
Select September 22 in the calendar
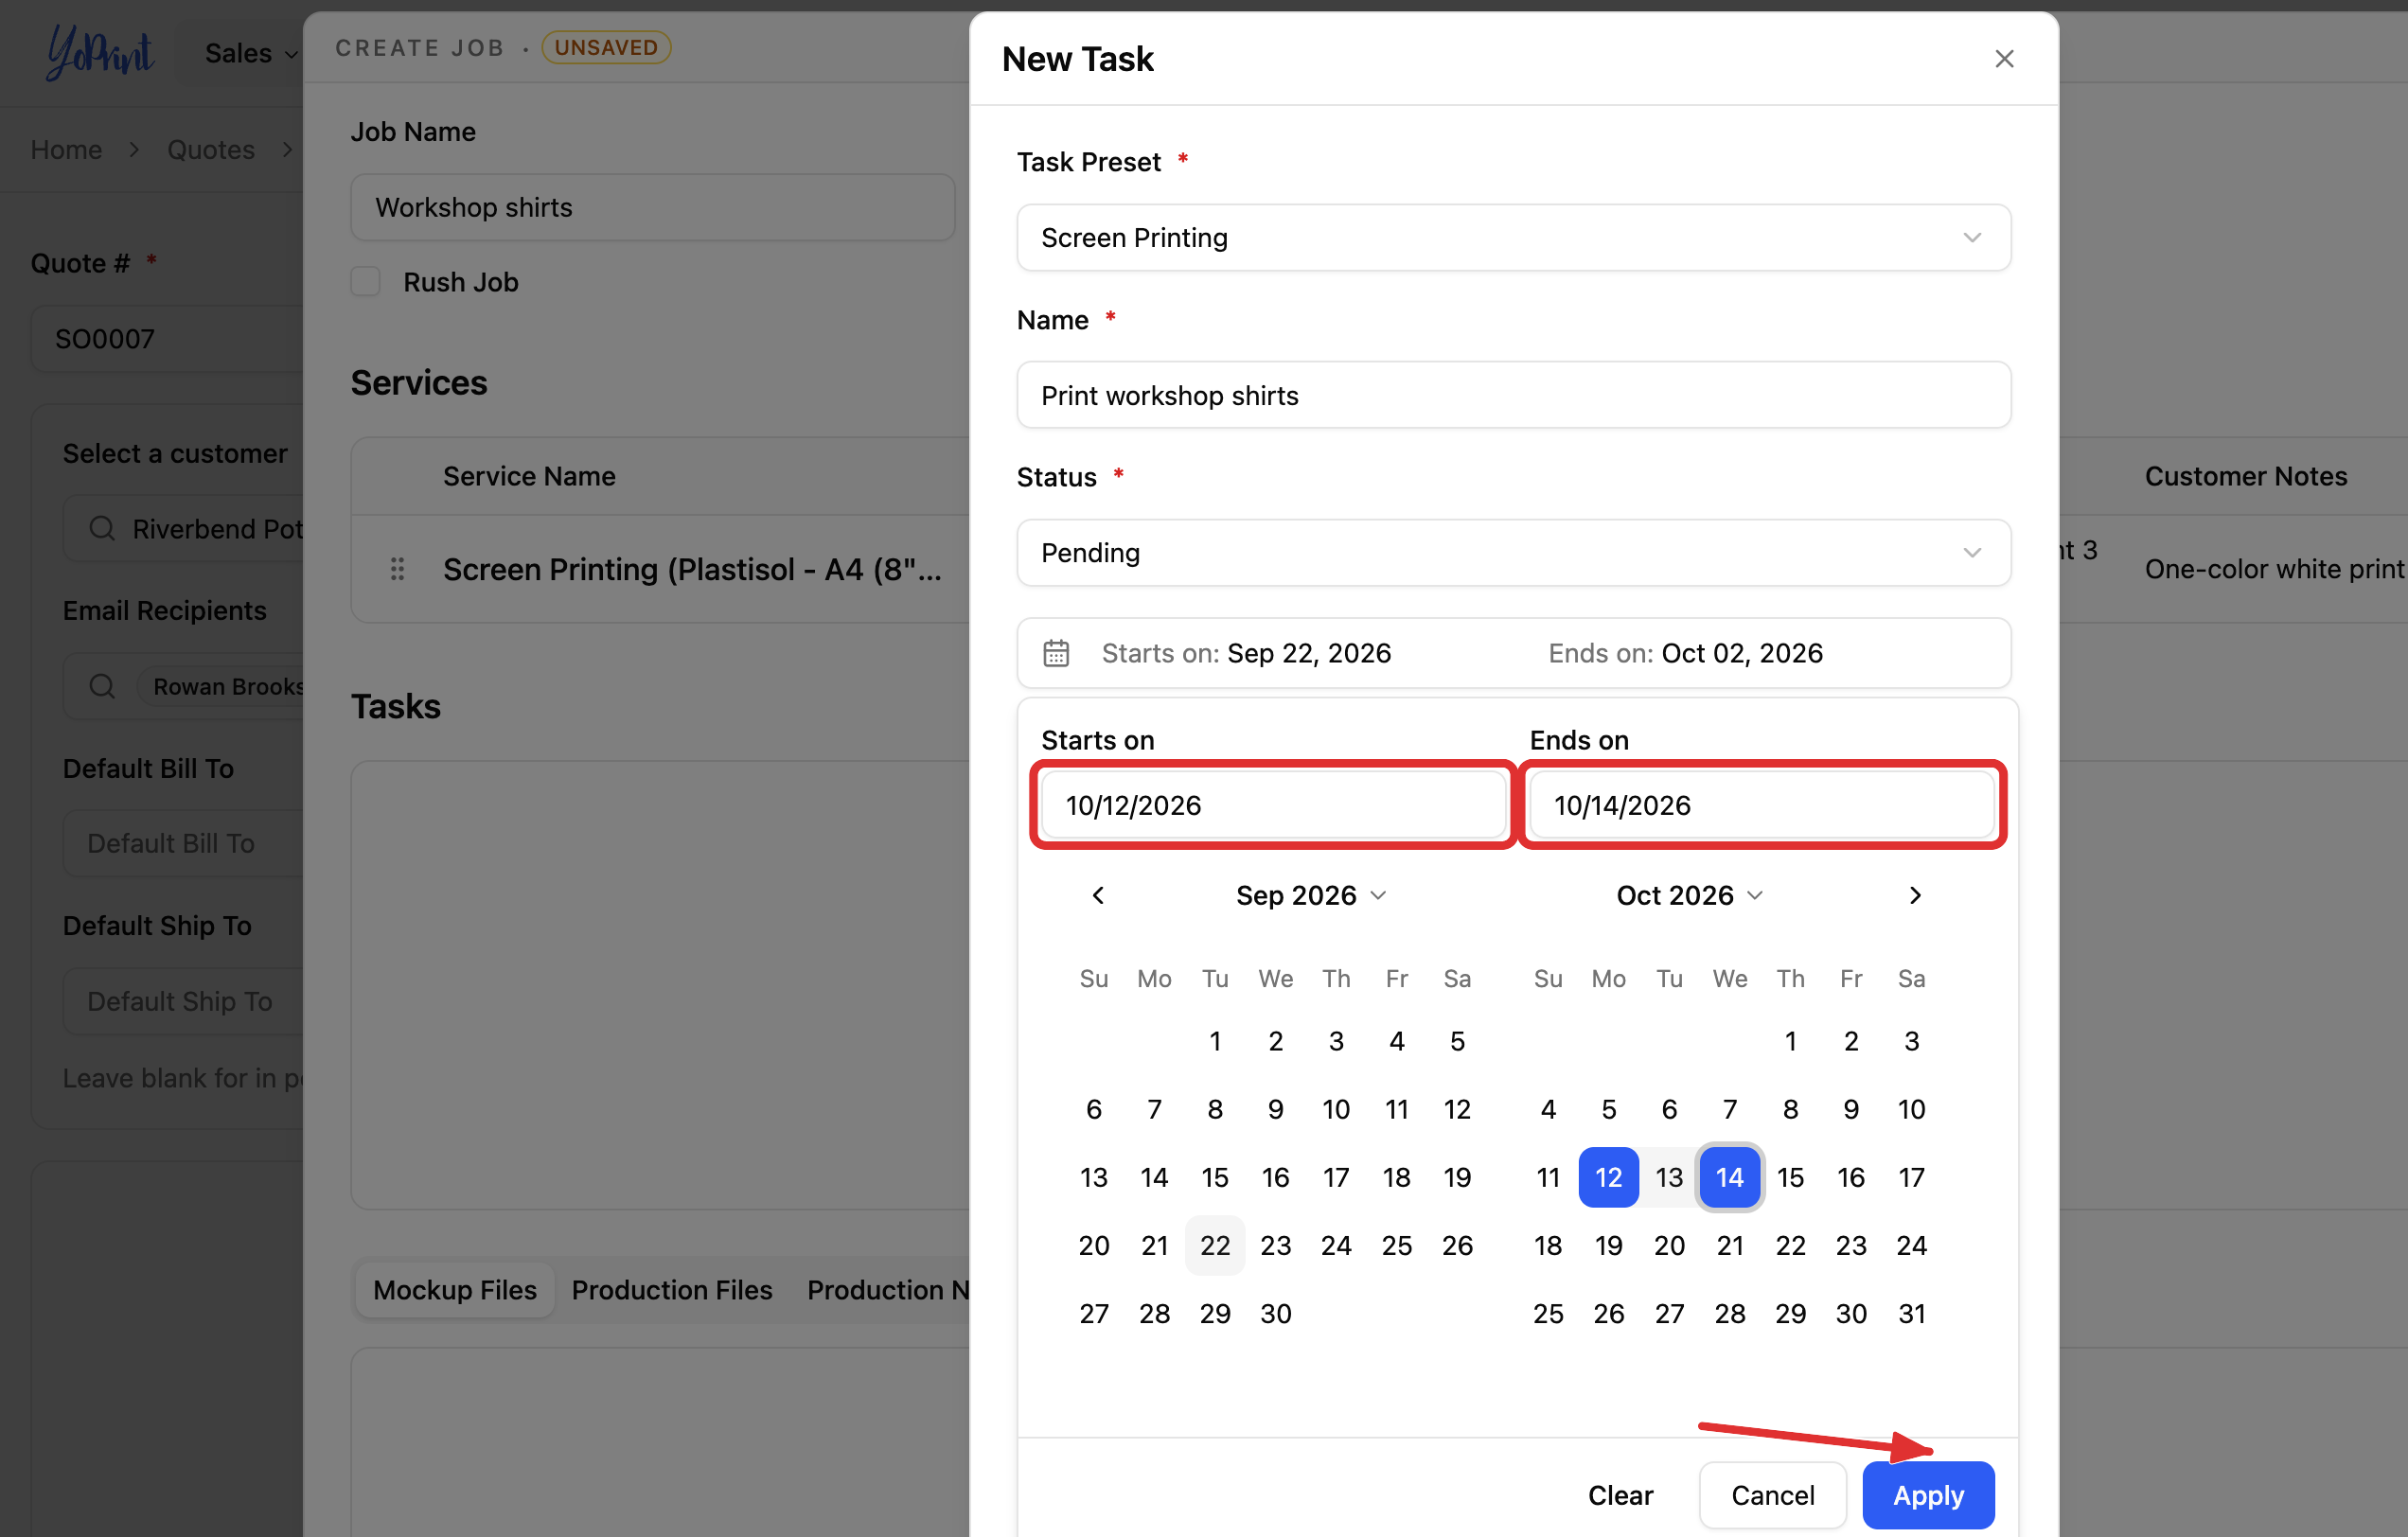pos(1215,1245)
